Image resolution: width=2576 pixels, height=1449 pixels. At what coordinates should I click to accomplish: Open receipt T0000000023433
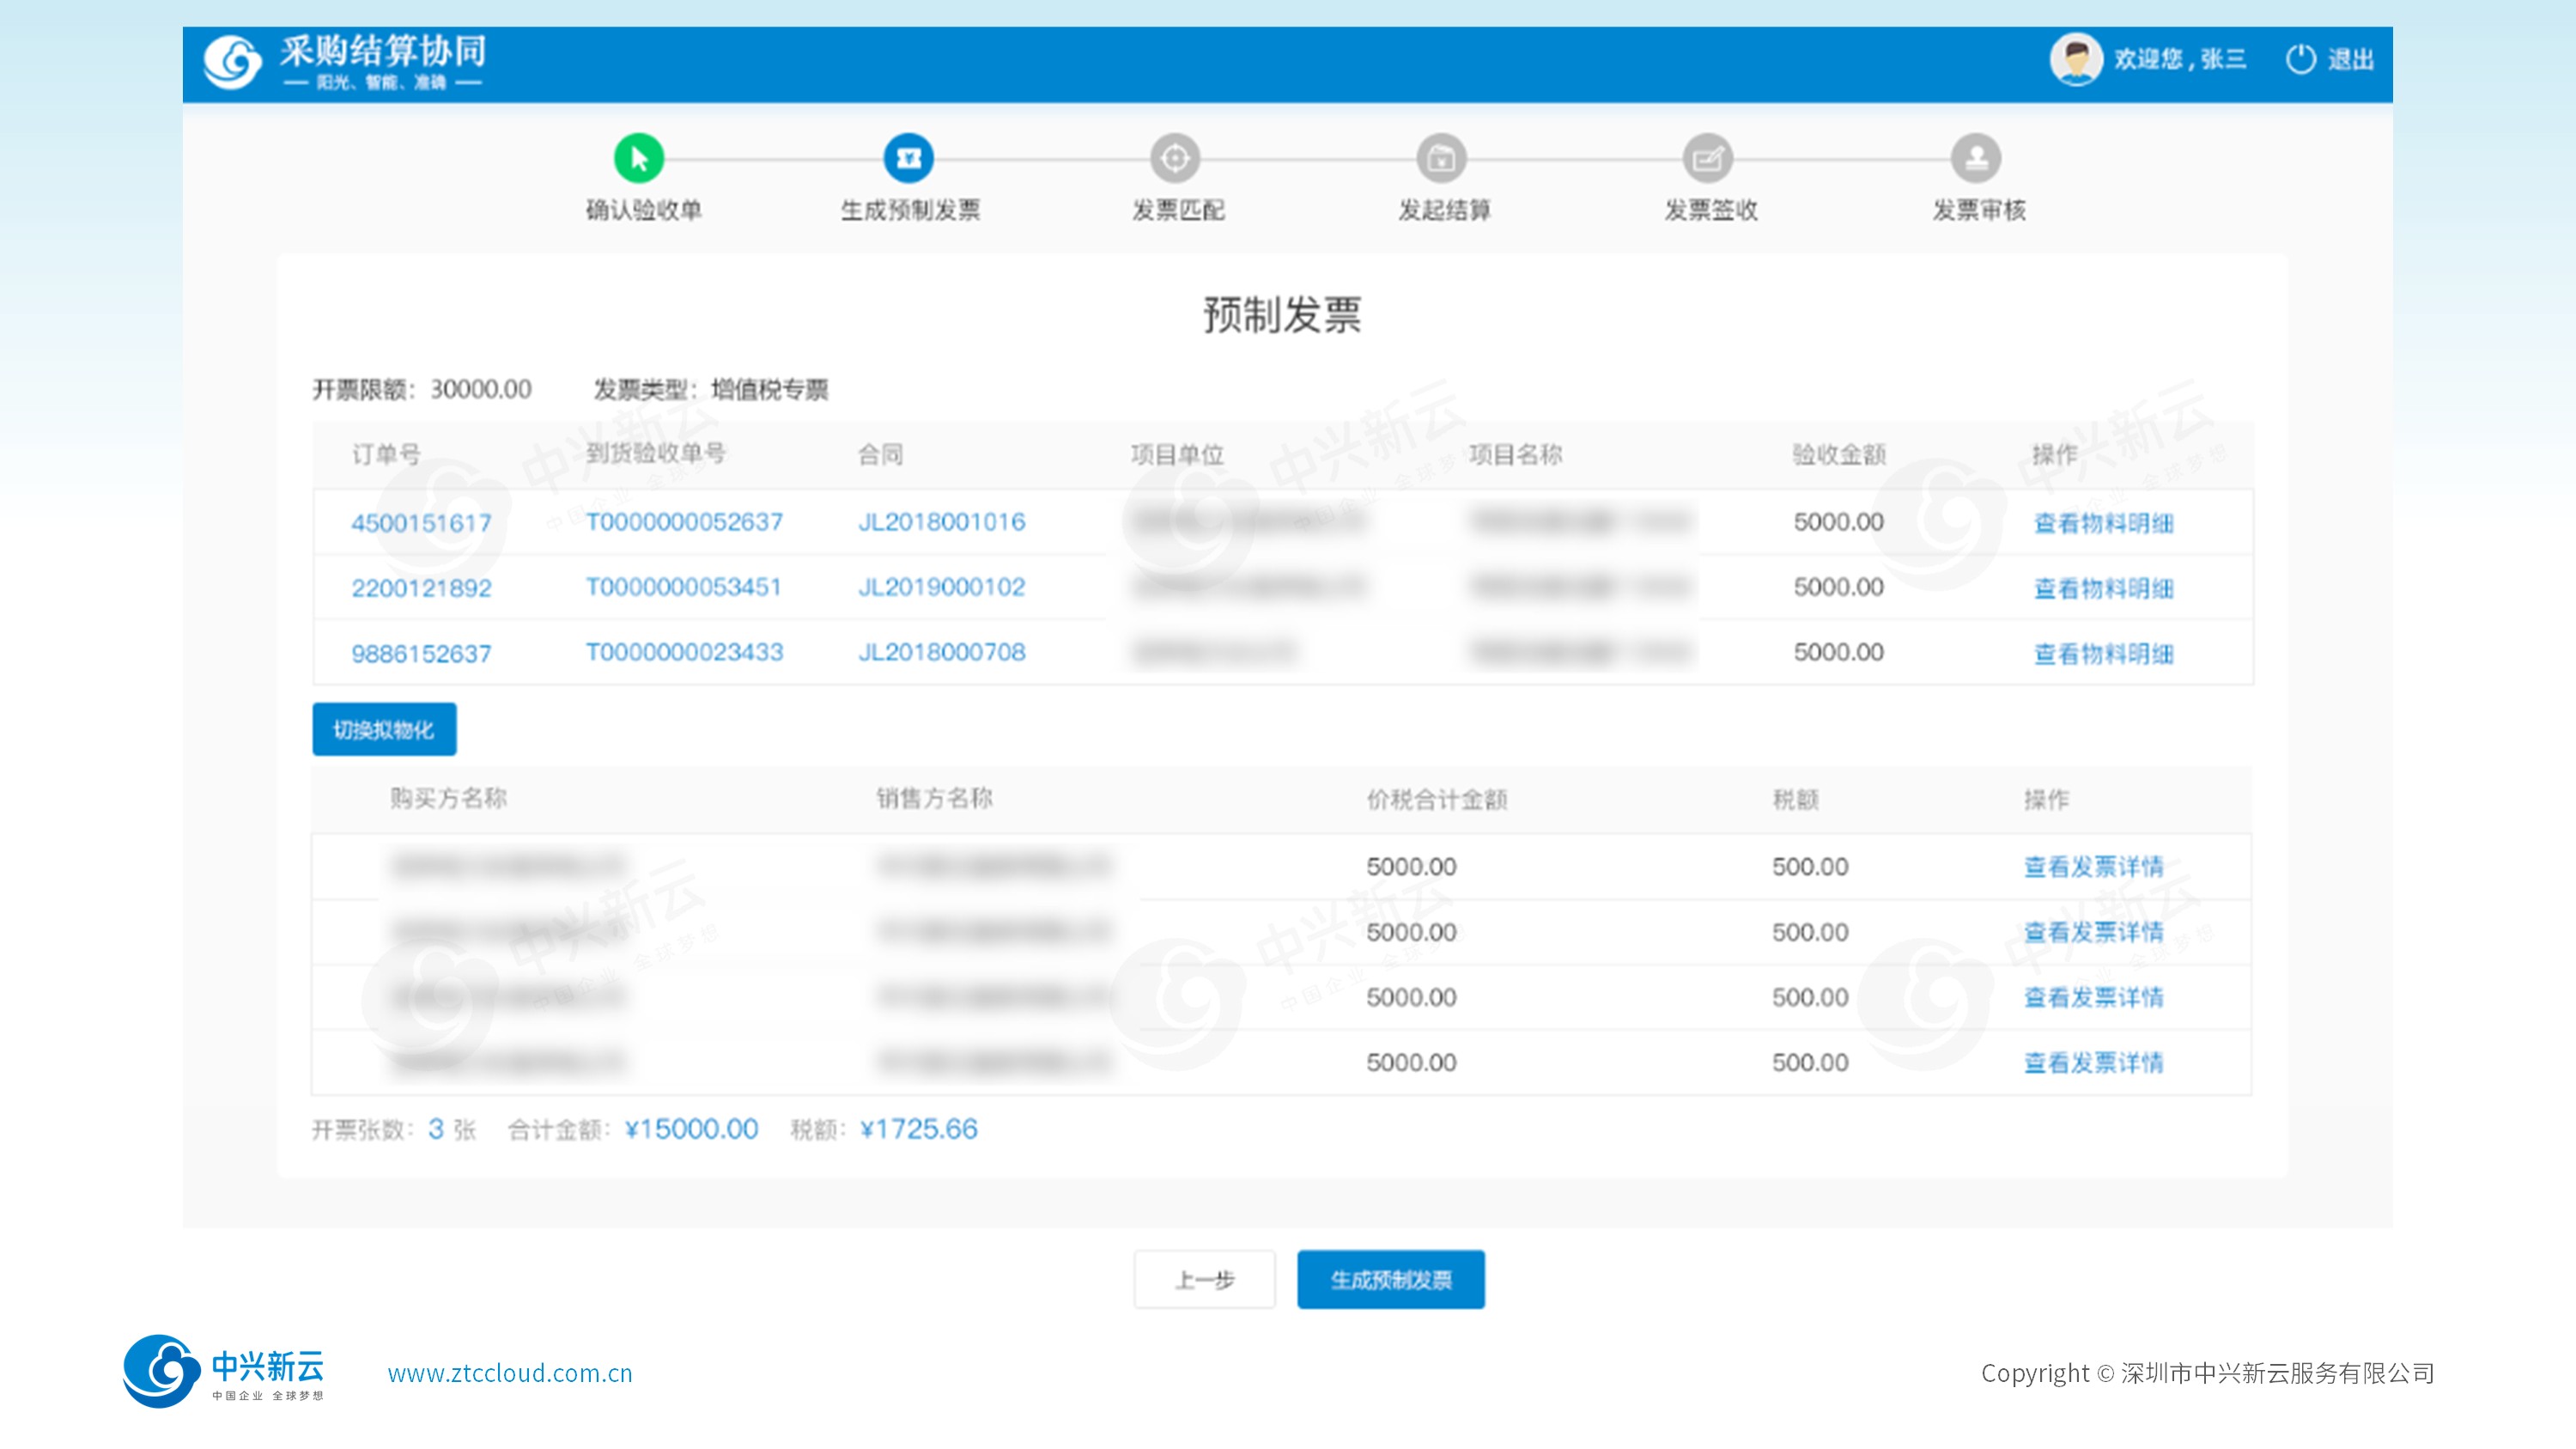pos(684,652)
